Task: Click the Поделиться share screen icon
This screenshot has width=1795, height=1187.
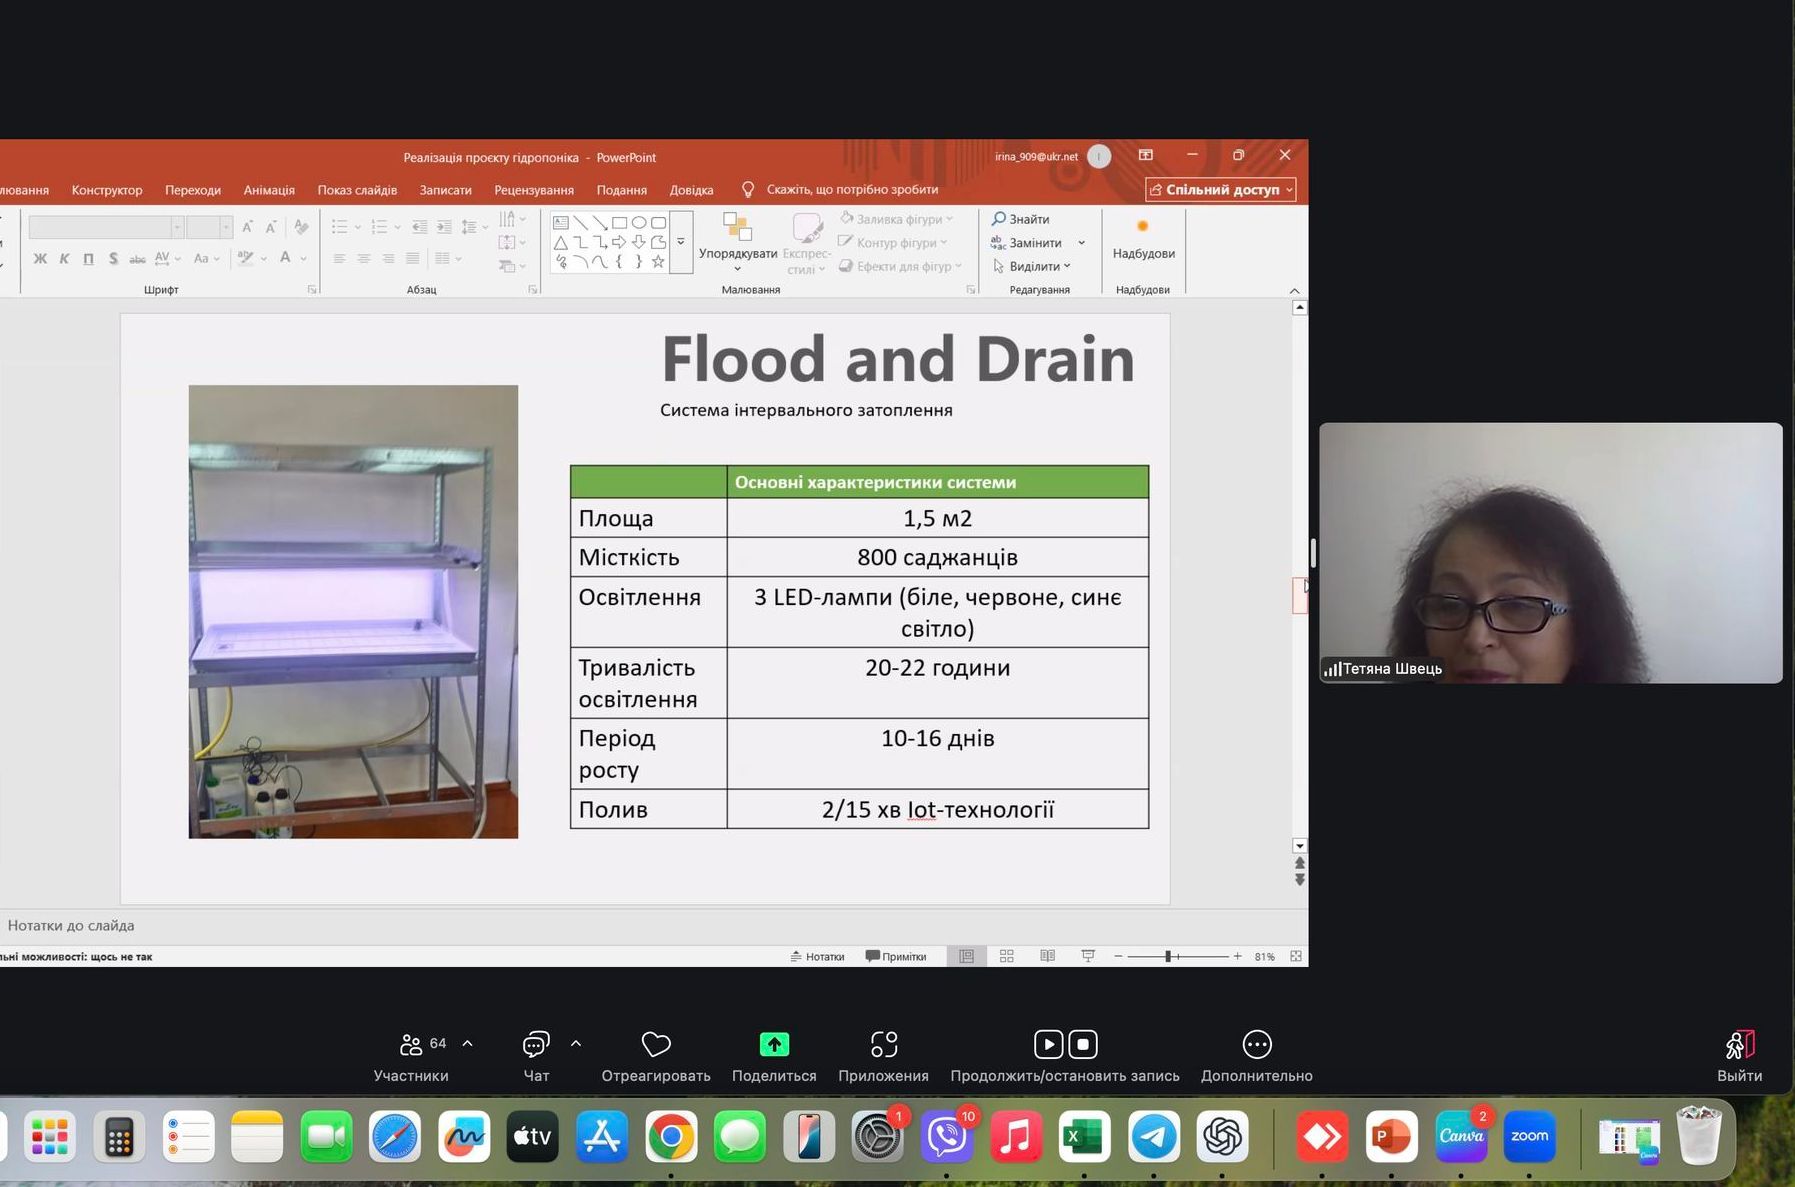Action: coord(774,1045)
